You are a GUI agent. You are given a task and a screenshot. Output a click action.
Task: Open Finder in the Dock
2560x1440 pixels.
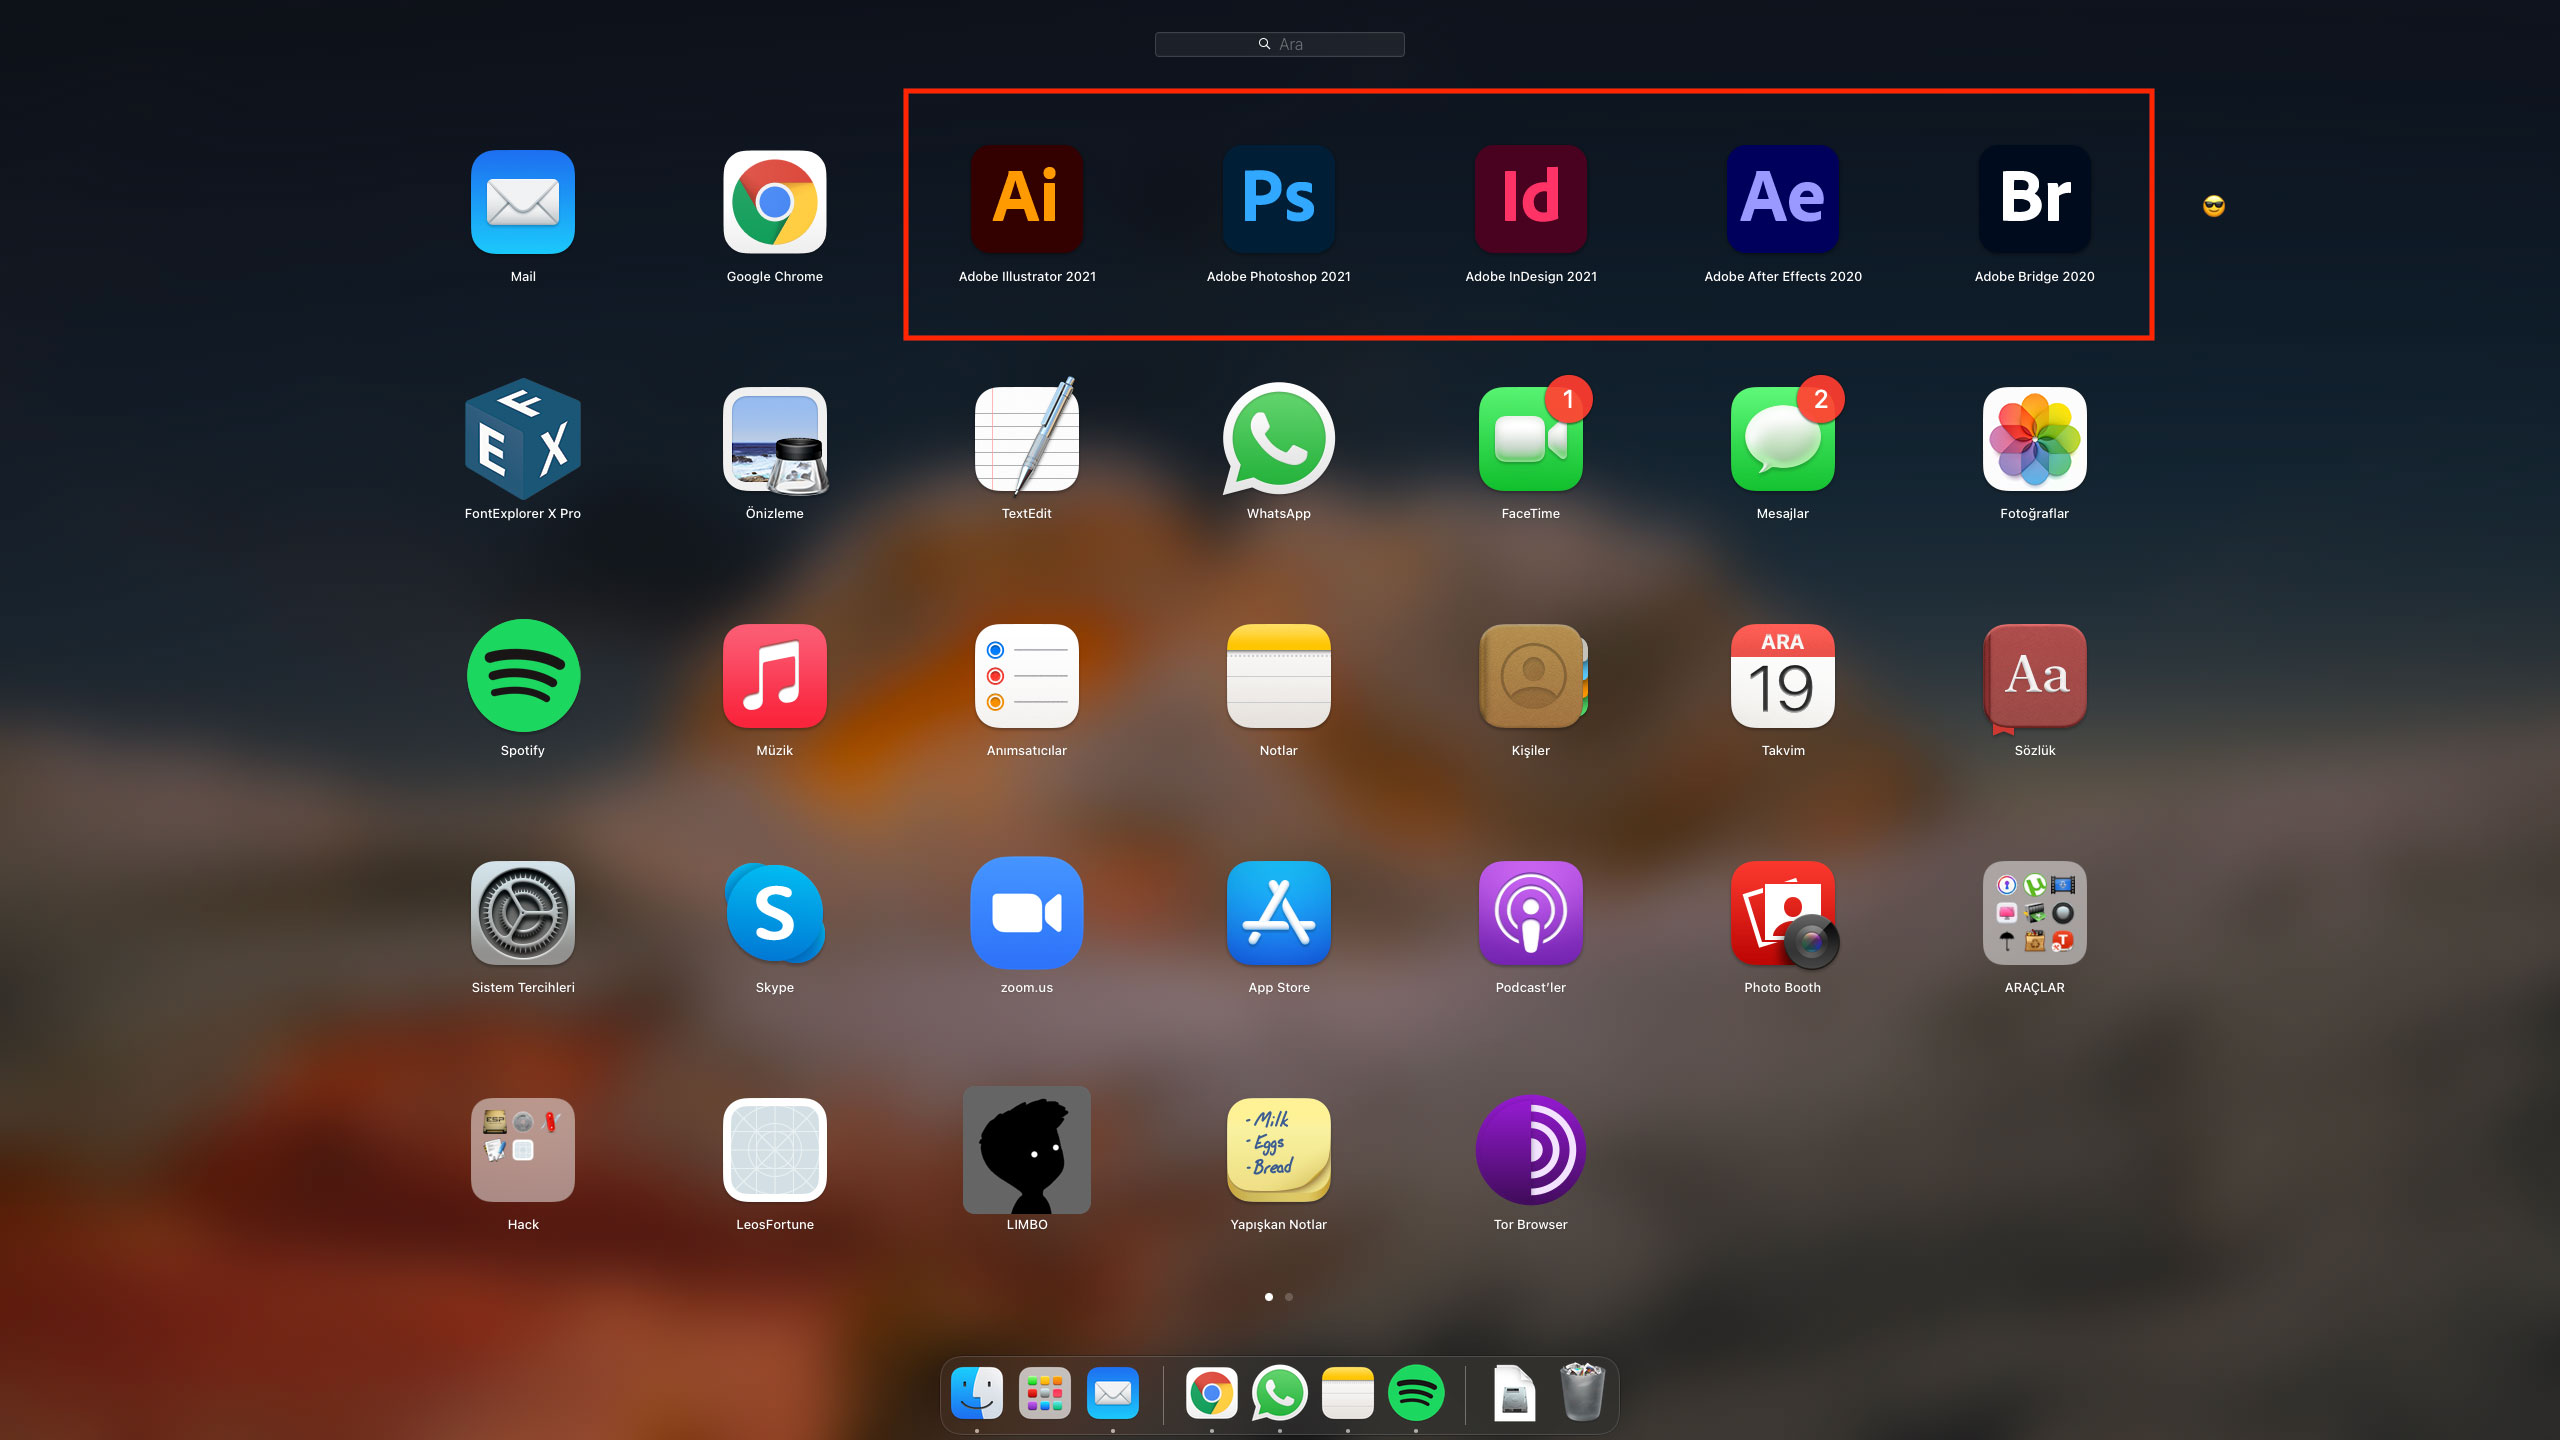(977, 1393)
